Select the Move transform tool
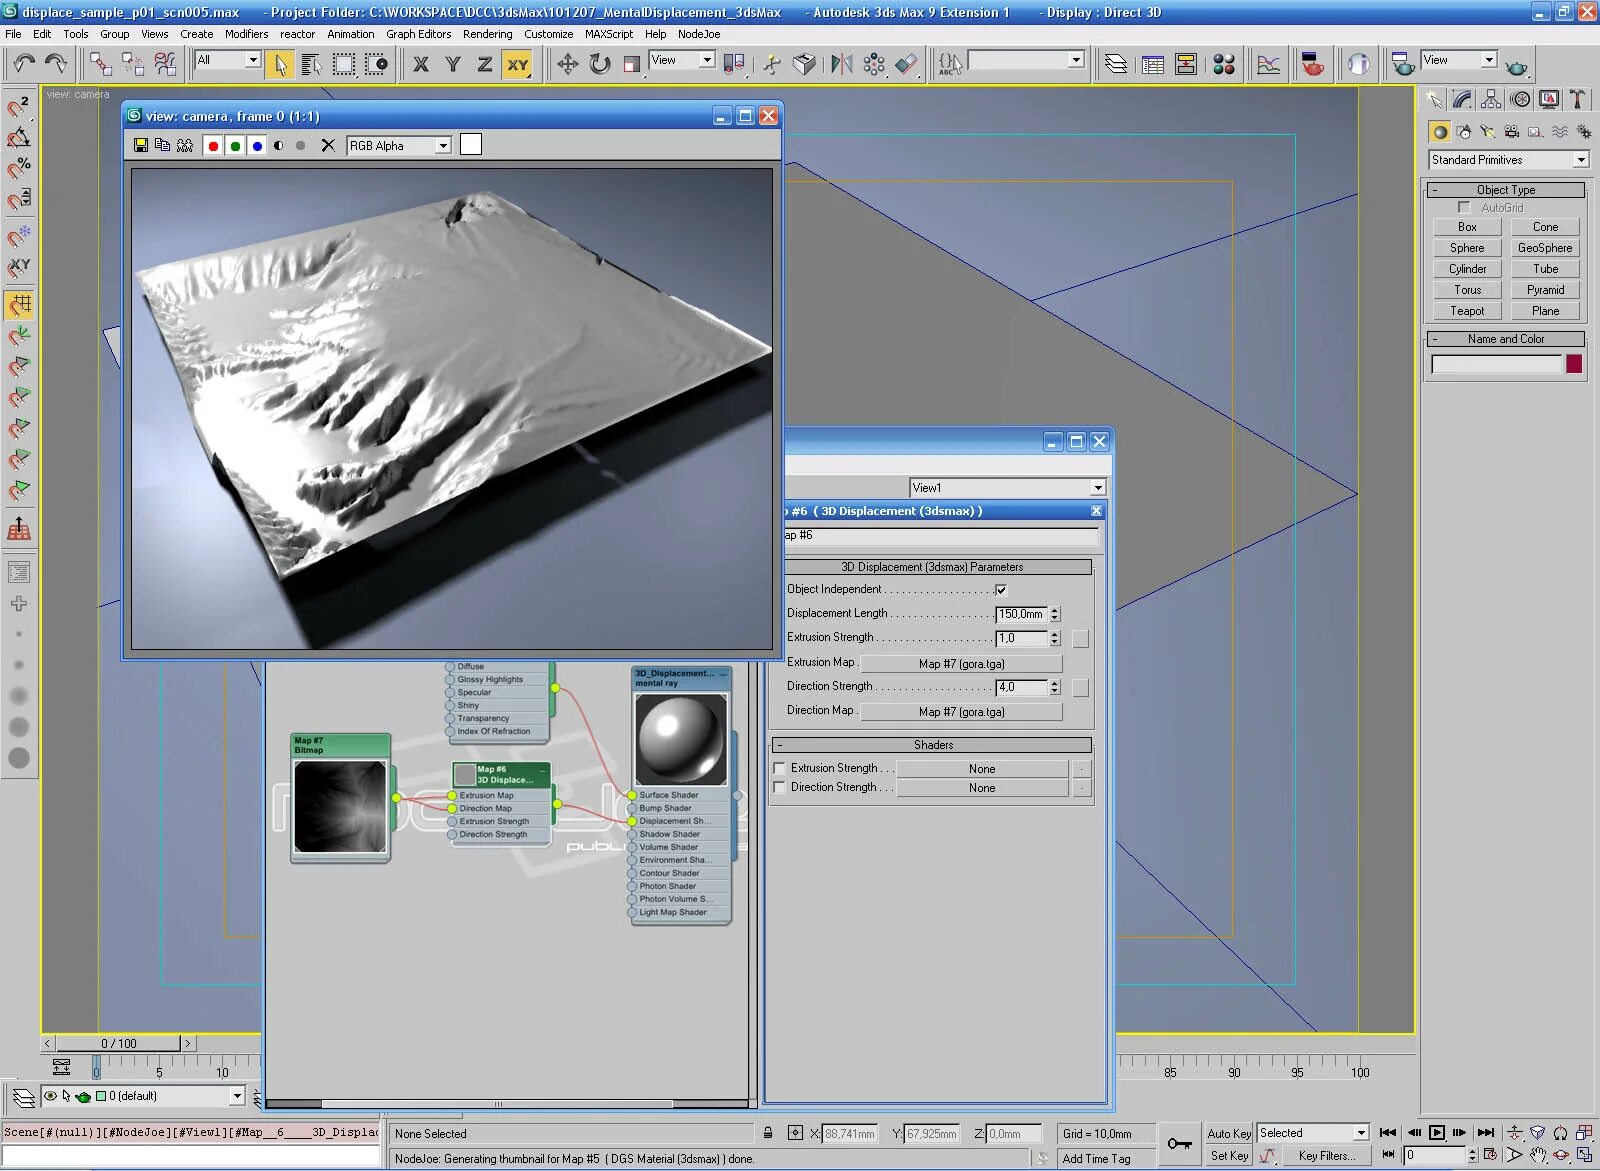The image size is (1600, 1171). pyautogui.click(x=567, y=64)
